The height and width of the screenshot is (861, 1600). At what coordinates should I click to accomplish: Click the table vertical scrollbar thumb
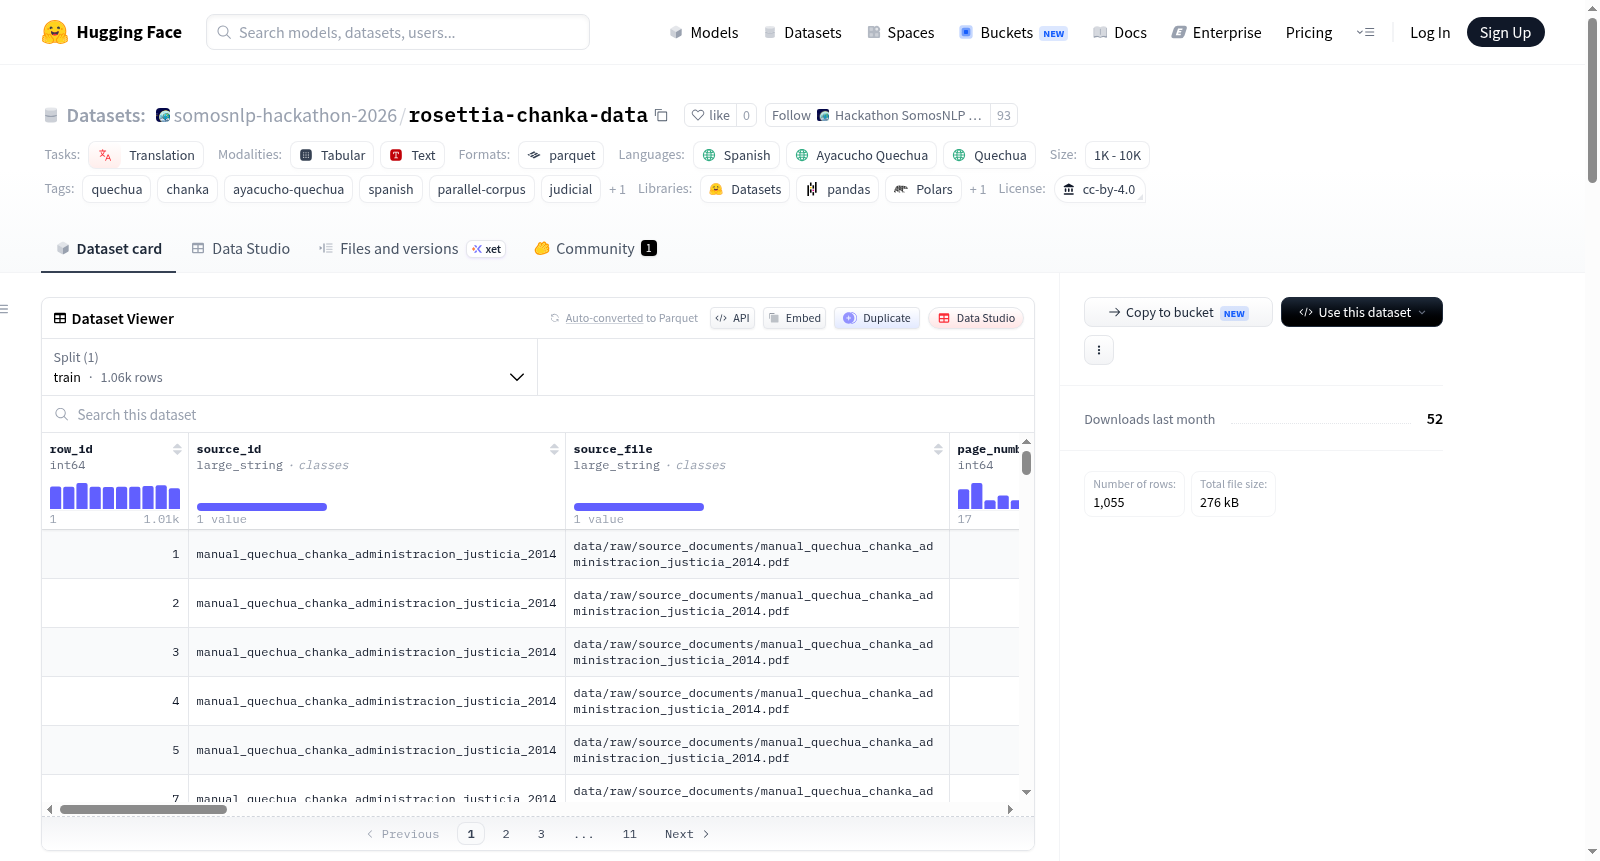coord(1026,463)
